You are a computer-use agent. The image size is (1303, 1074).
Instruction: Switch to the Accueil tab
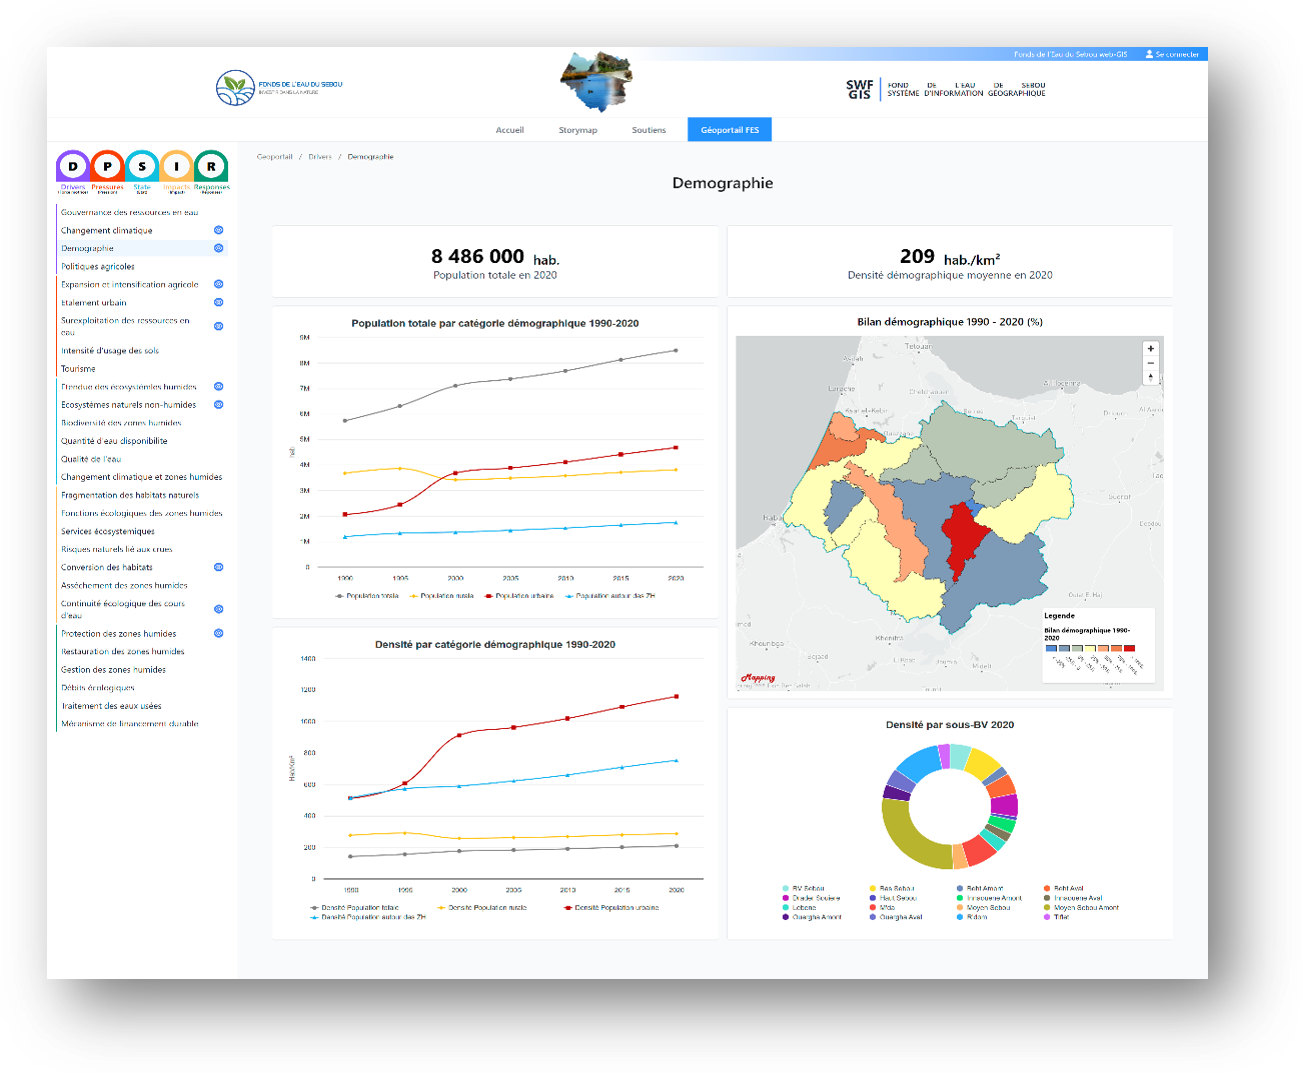click(x=510, y=130)
